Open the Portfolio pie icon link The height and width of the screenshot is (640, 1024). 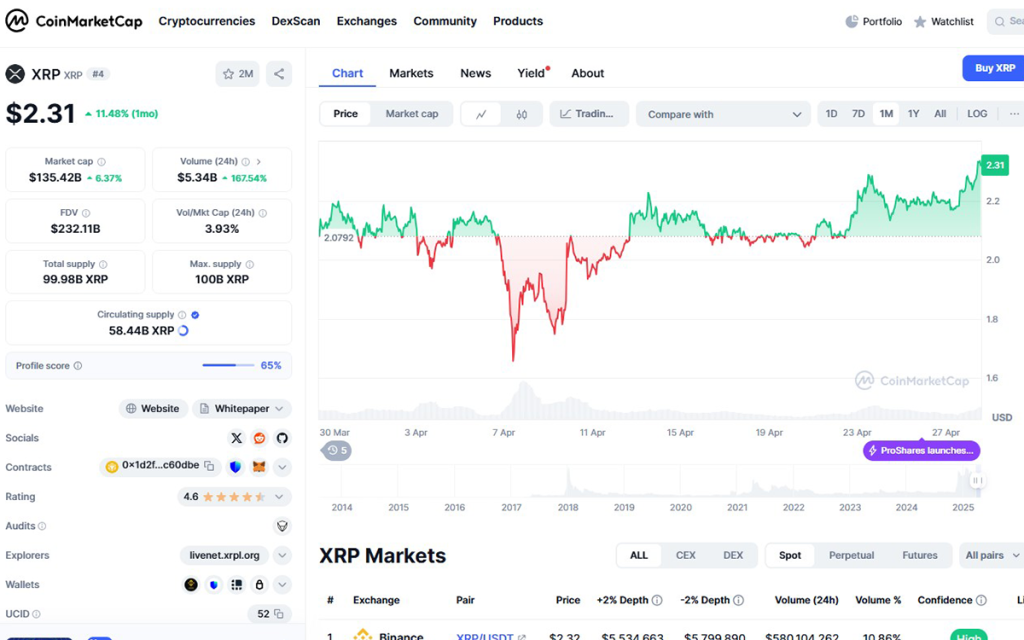(873, 22)
